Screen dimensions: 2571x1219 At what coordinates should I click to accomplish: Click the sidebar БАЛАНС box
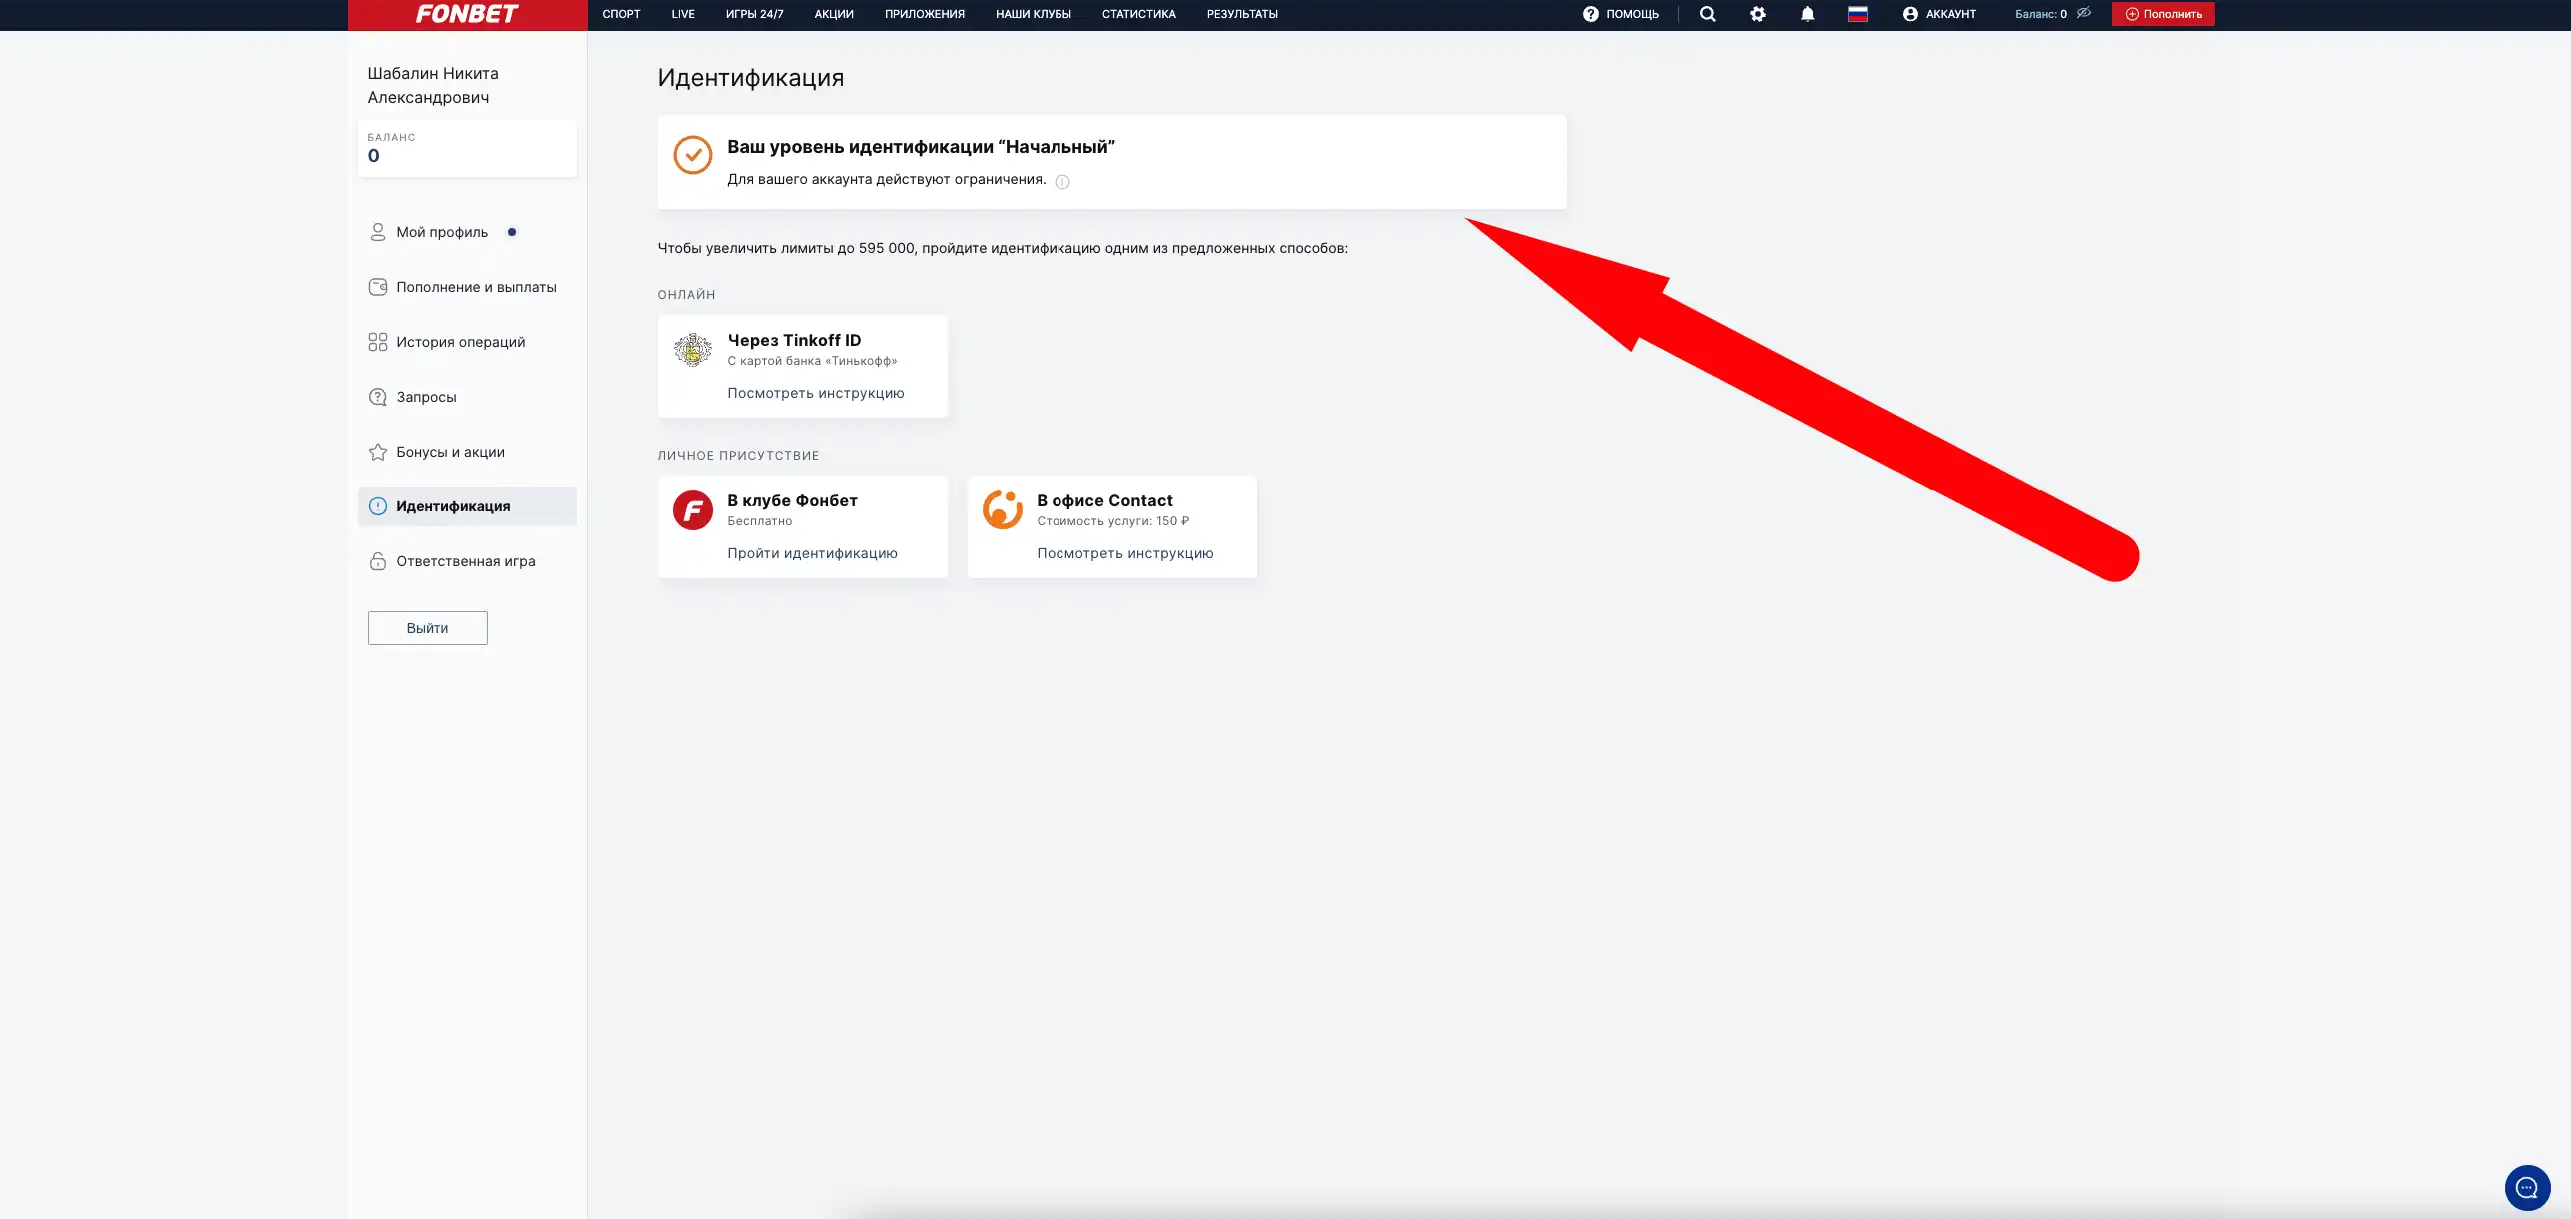coord(467,149)
